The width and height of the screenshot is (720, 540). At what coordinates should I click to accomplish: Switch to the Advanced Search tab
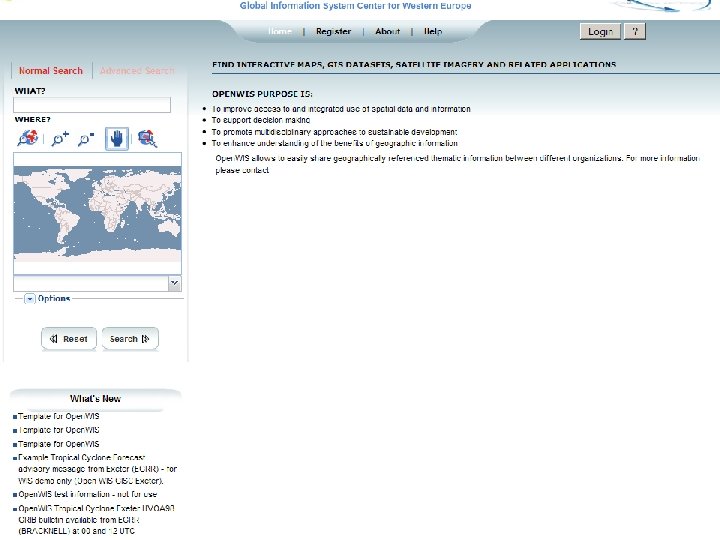[137, 71]
